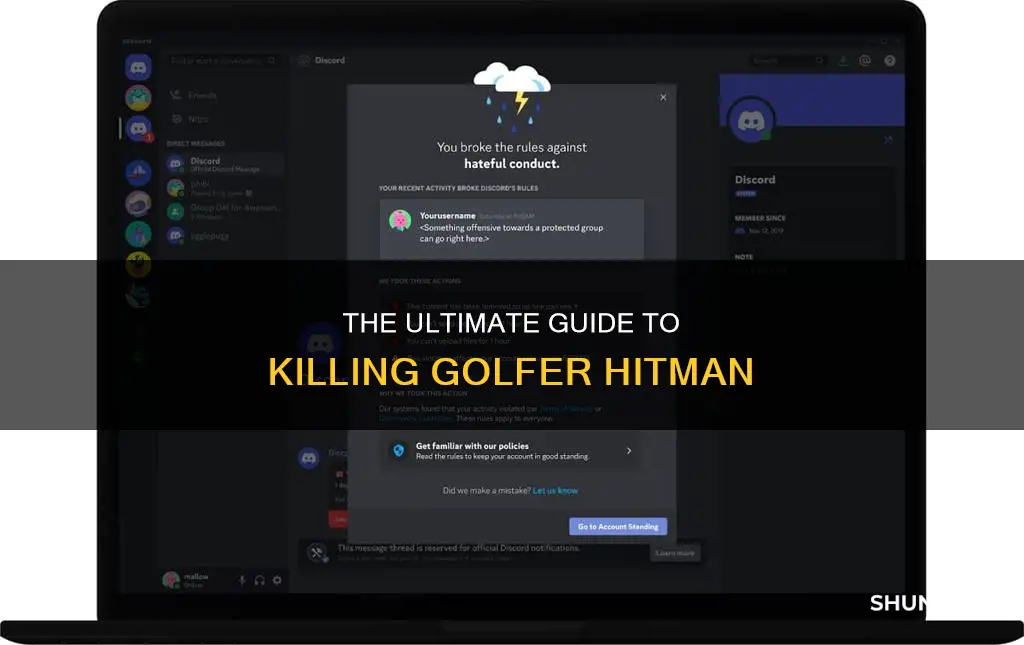Click the Yourusername avatar in the flagged message
The image size is (1024, 645).
(400, 221)
